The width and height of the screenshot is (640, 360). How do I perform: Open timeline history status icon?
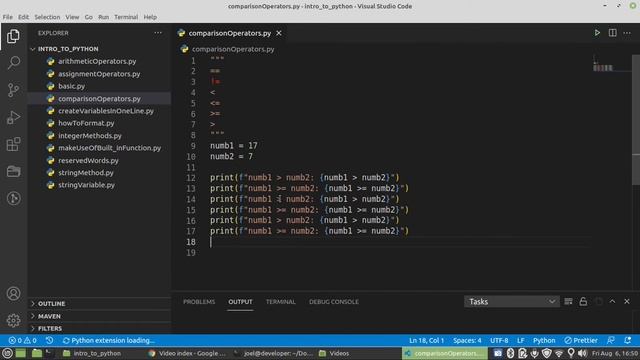pos(49,340)
